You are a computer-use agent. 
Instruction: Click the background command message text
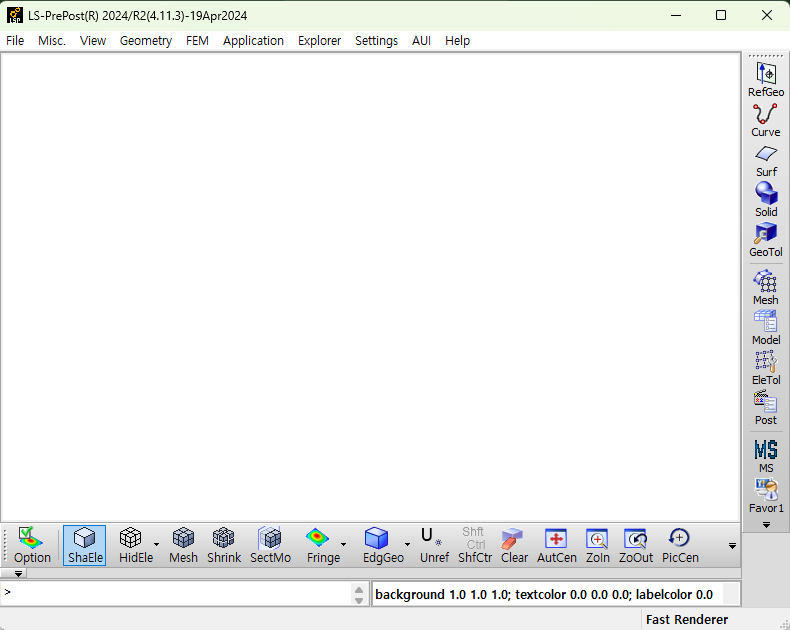click(544, 595)
